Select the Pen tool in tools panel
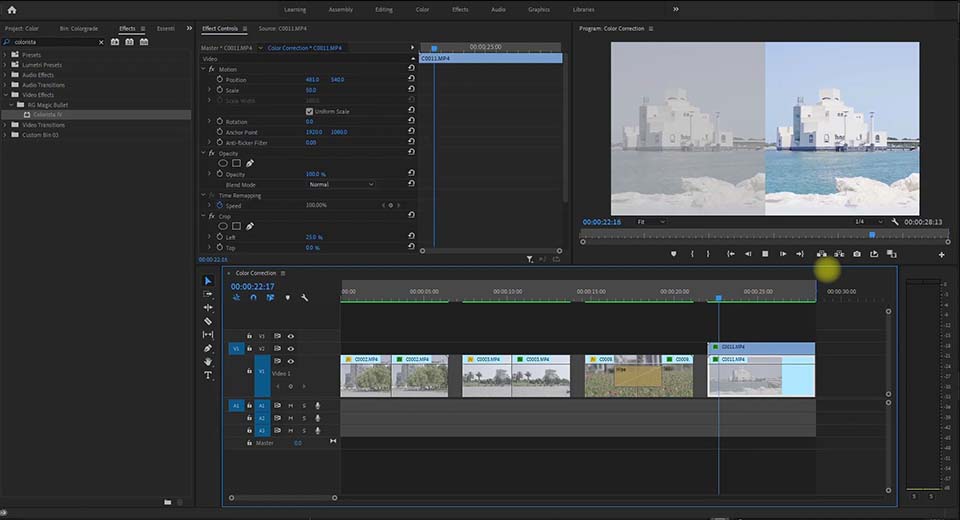 coord(208,348)
